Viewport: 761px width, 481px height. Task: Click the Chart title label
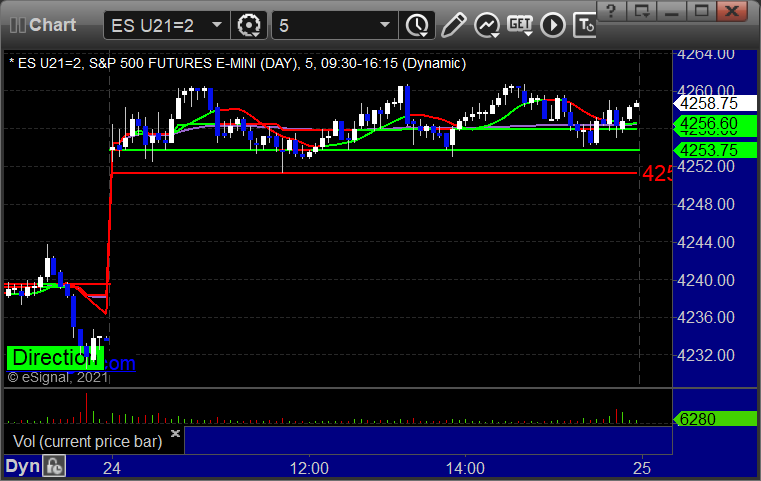tap(52, 25)
